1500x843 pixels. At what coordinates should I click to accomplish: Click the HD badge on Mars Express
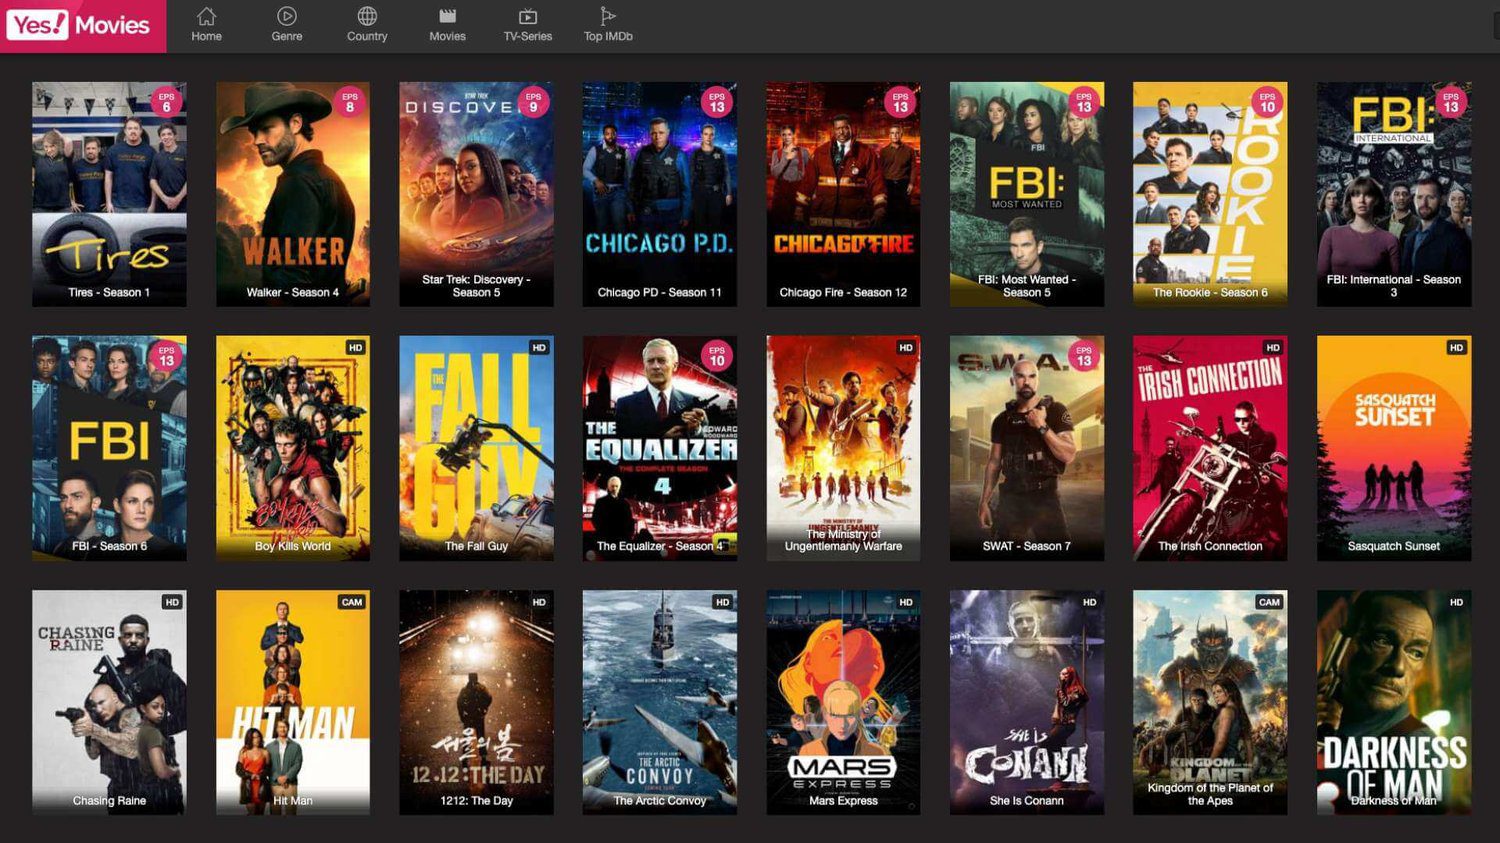(906, 602)
